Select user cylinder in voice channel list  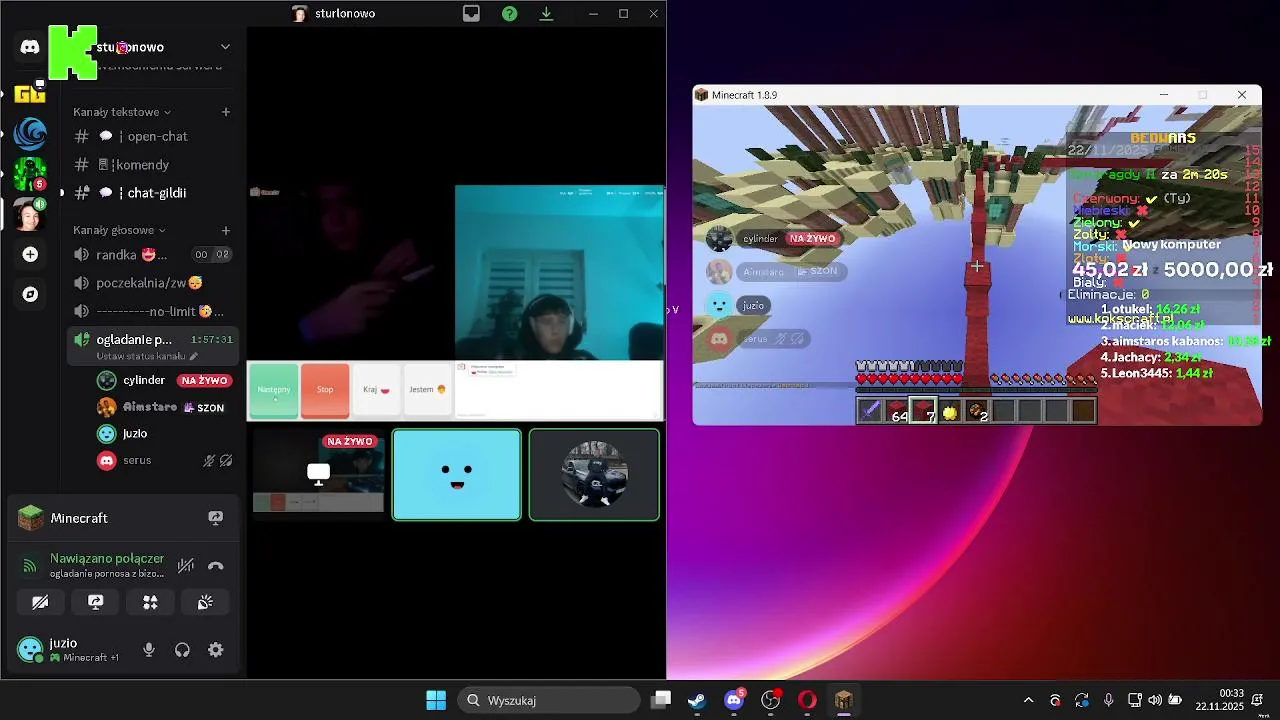(163, 380)
